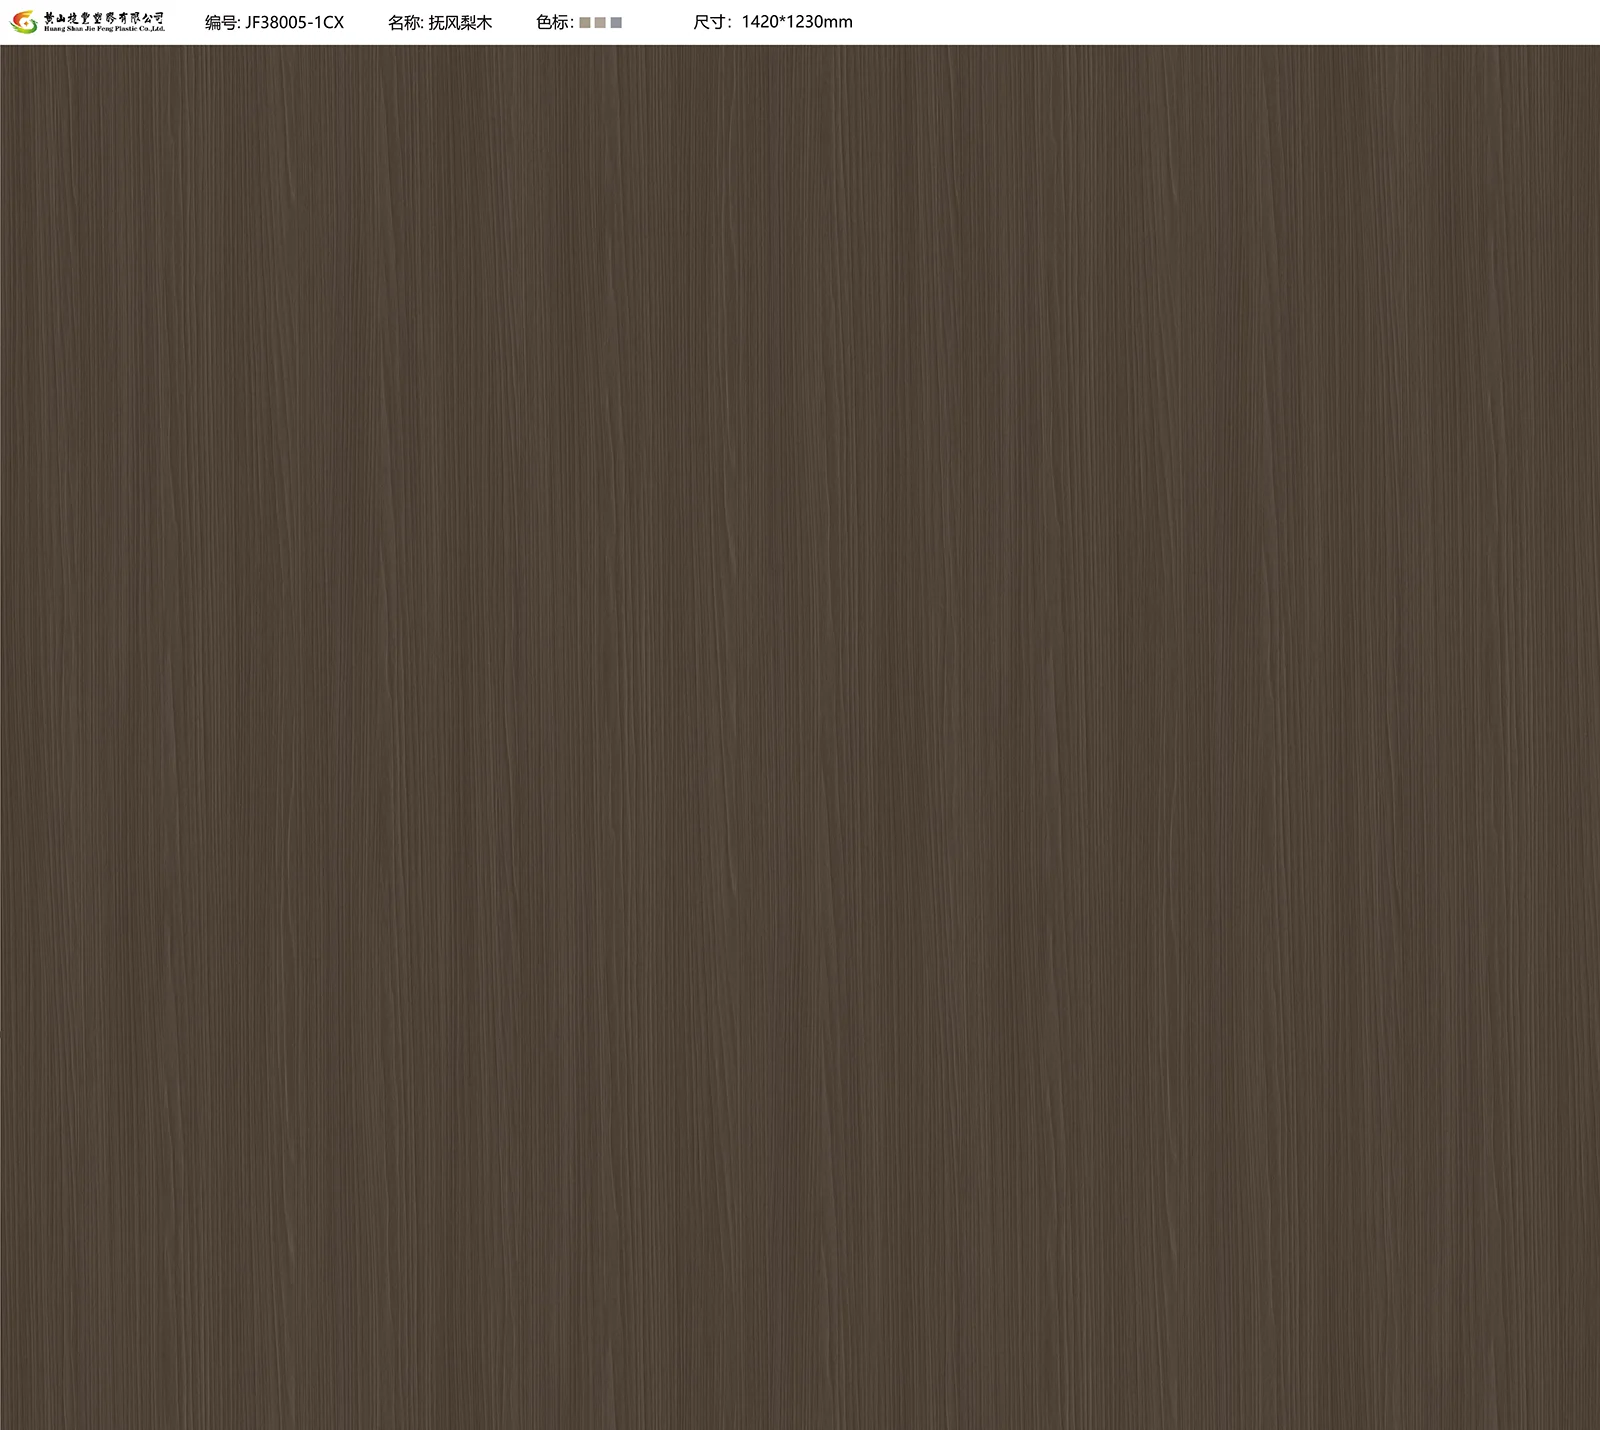Viewport: 1600px width, 1430px height.
Task: Pick the first color swatch in 色标
Action: pyautogui.click(x=585, y=22)
